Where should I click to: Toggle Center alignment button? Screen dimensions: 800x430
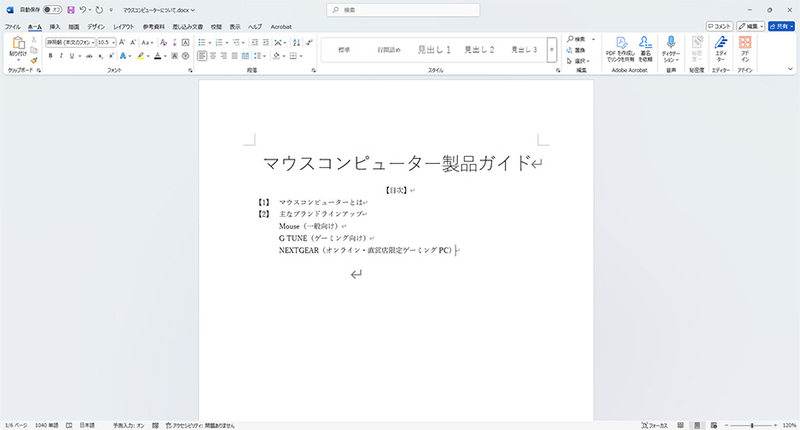tap(213, 56)
